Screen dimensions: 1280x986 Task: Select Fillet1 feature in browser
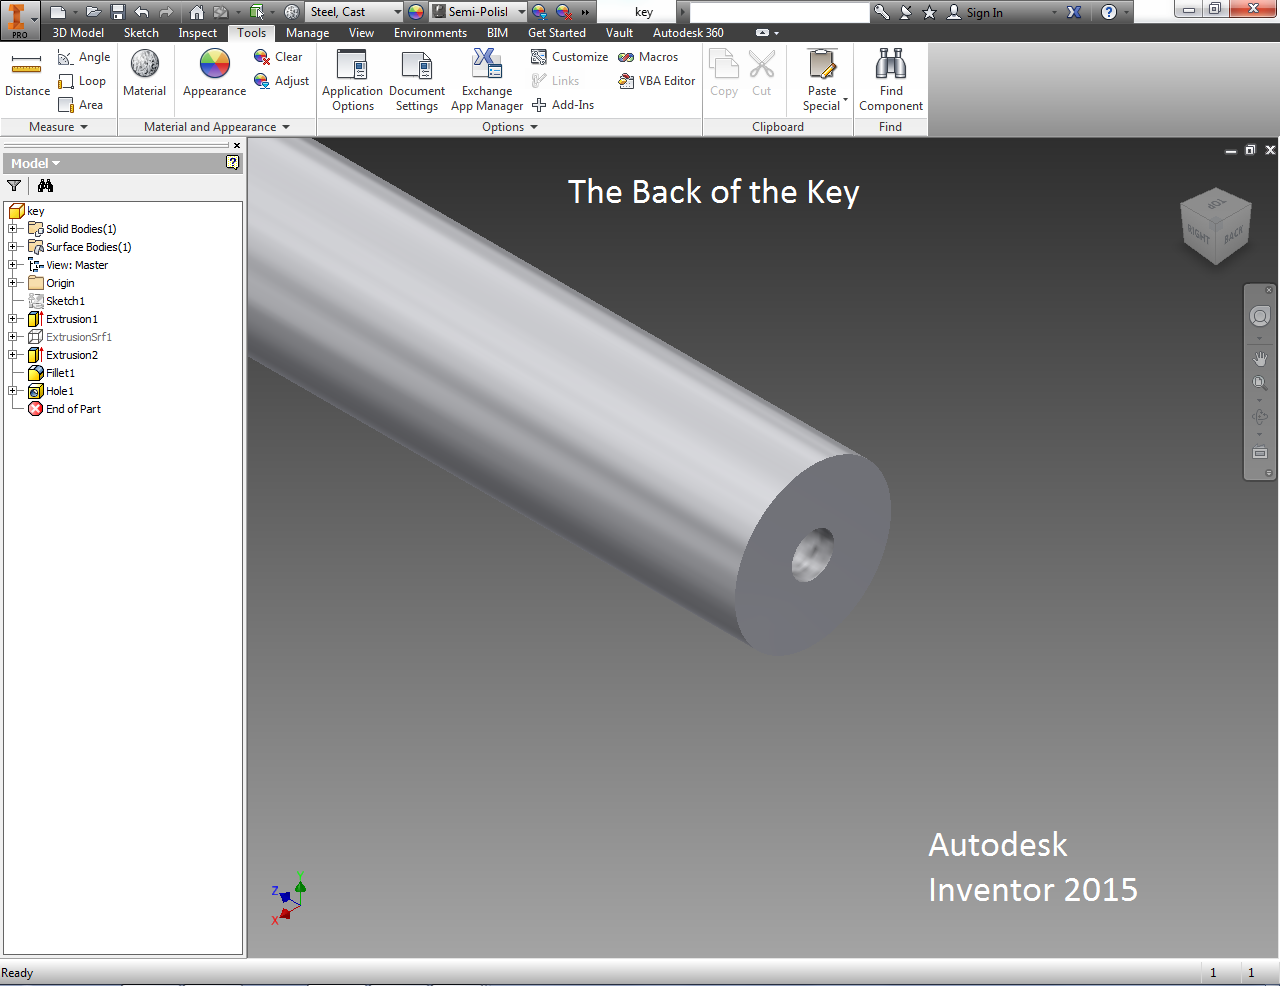pyautogui.click(x=60, y=373)
